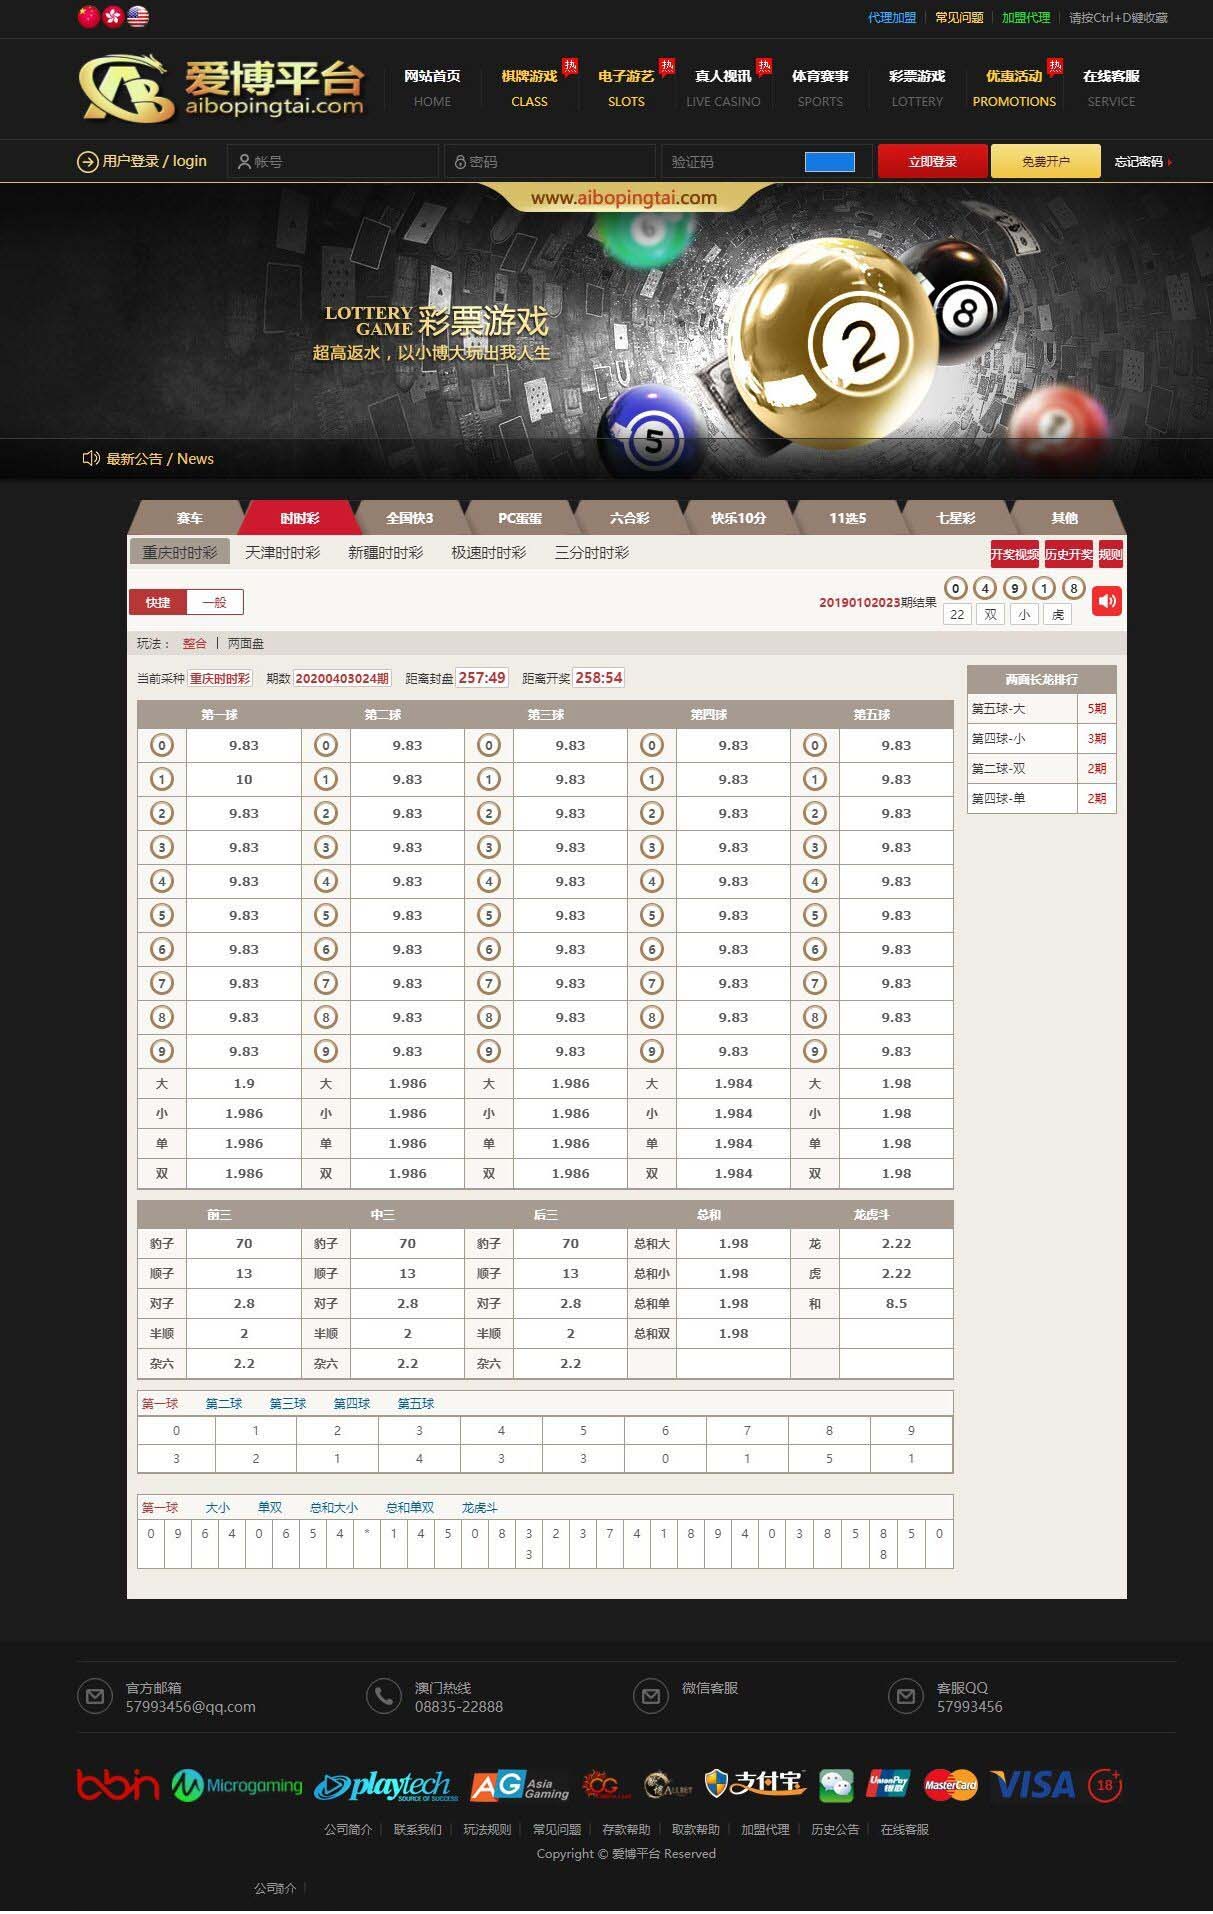Switch bet mode to 快捷

158,602
